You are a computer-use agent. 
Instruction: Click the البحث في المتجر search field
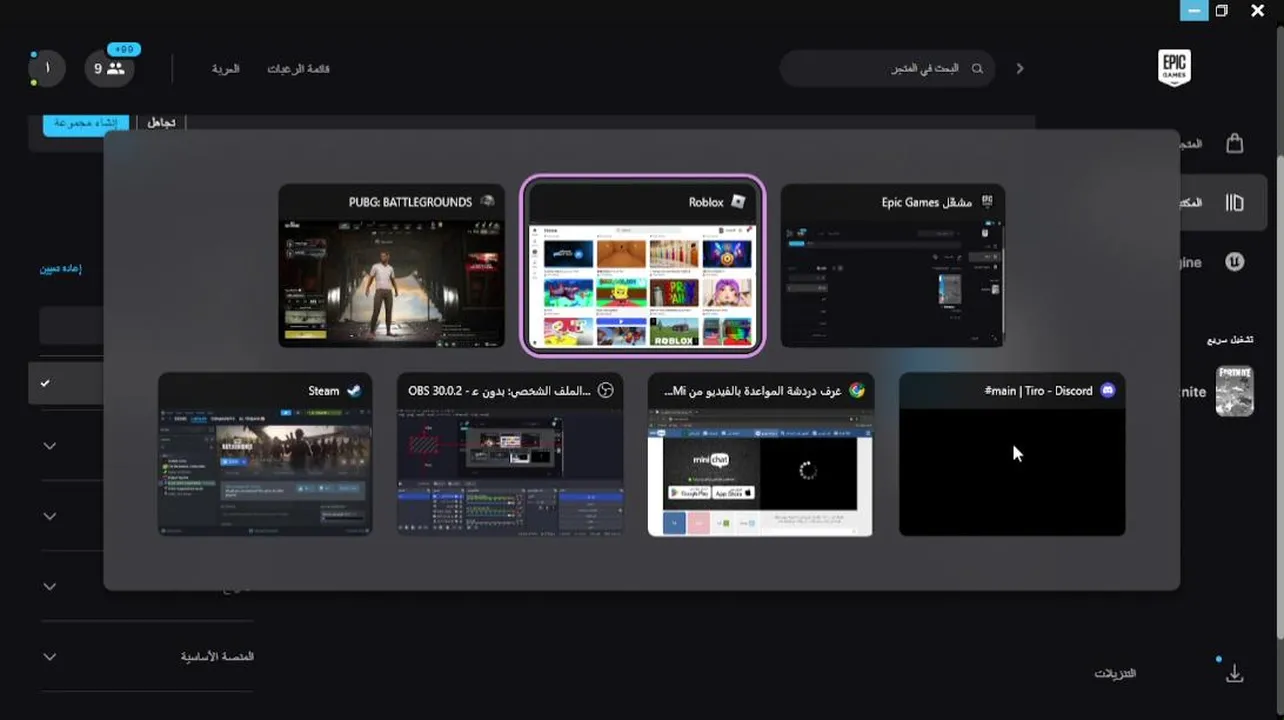tap(887, 69)
